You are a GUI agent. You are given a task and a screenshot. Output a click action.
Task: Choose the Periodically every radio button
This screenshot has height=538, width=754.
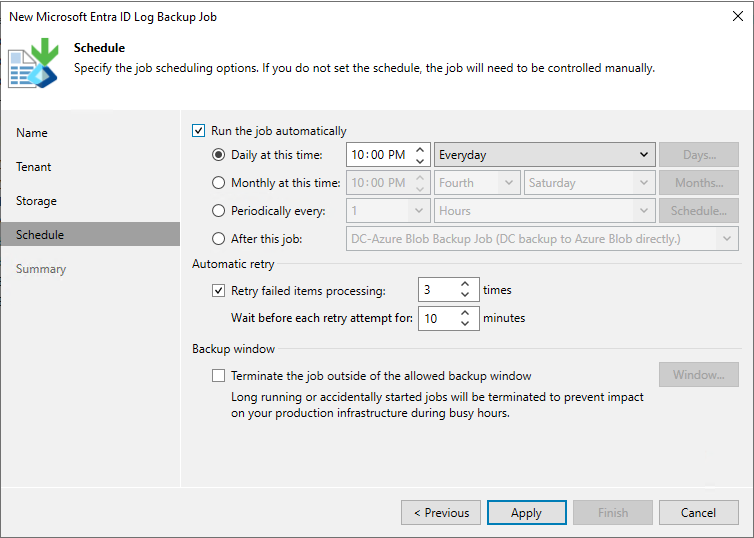pyautogui.click(x=219, y=211)
